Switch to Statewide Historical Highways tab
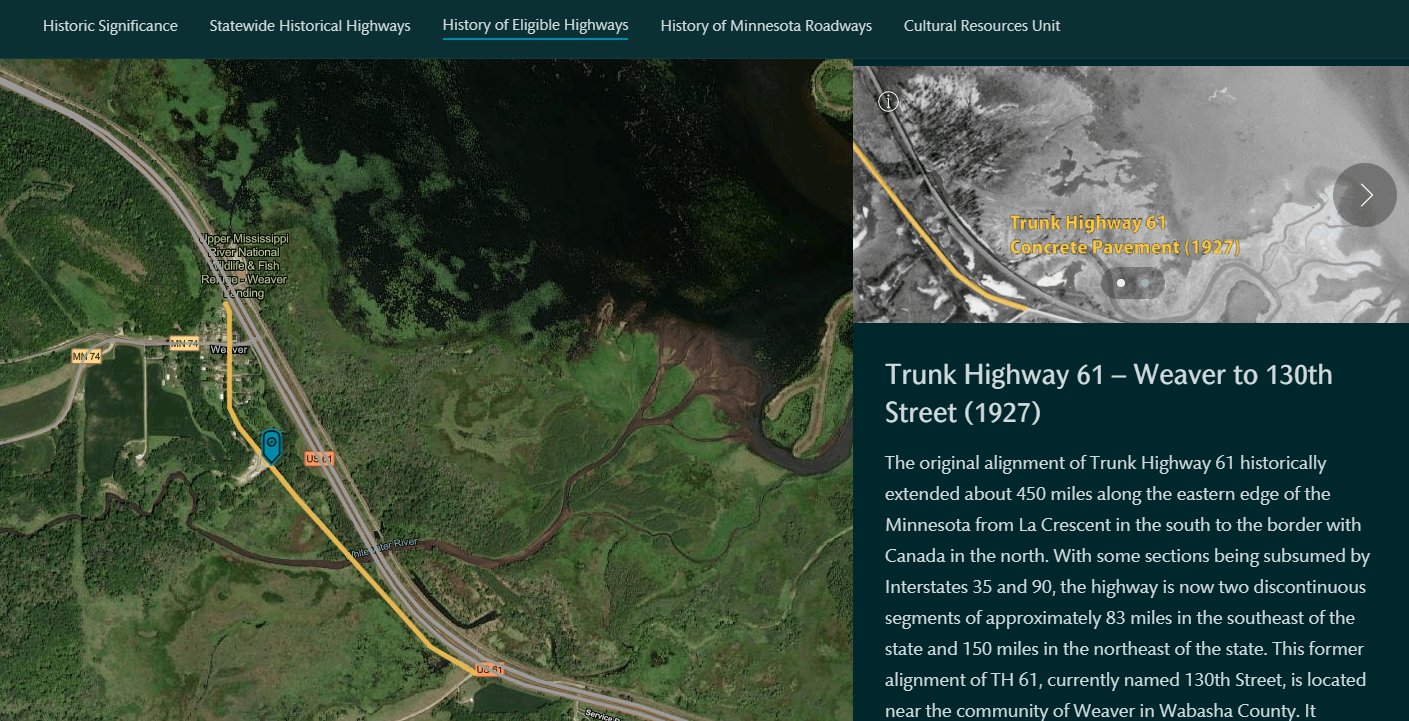This screenshot has height=721, width=1409. click(x=310, y=26)
